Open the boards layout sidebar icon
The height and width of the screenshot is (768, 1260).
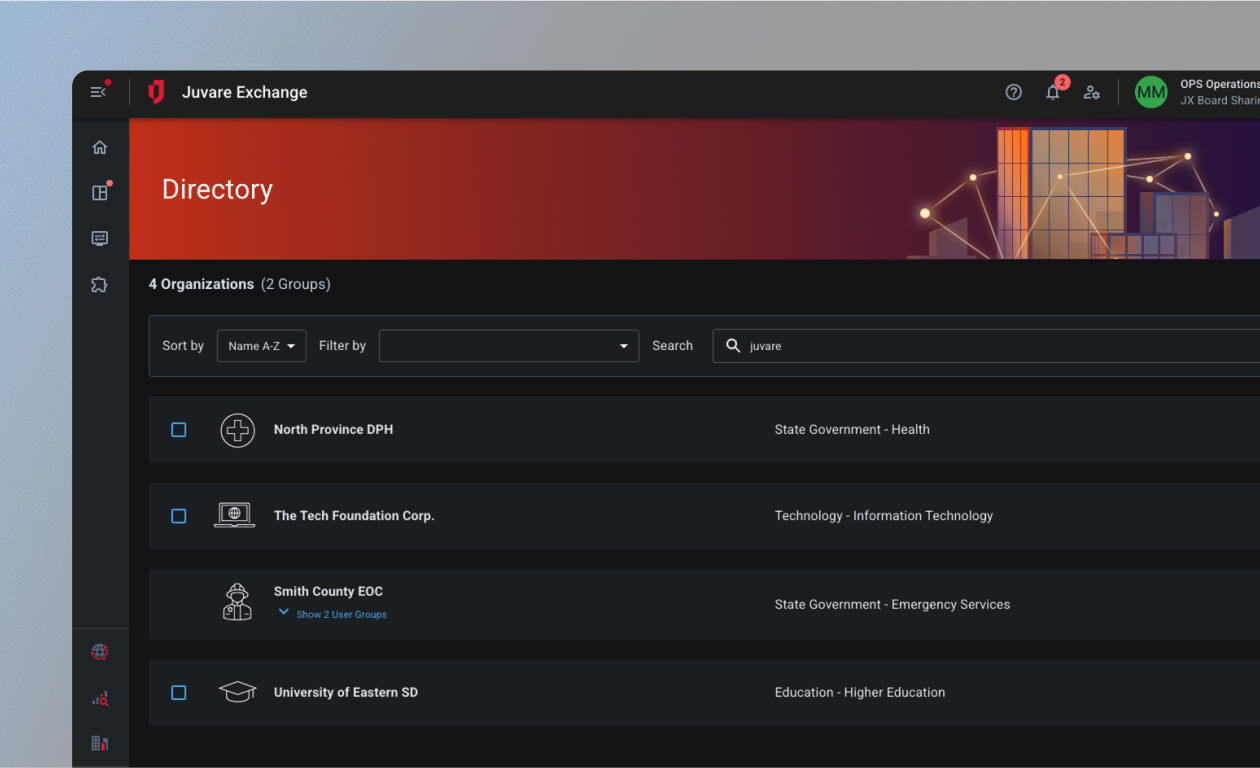tap(100, 193)
